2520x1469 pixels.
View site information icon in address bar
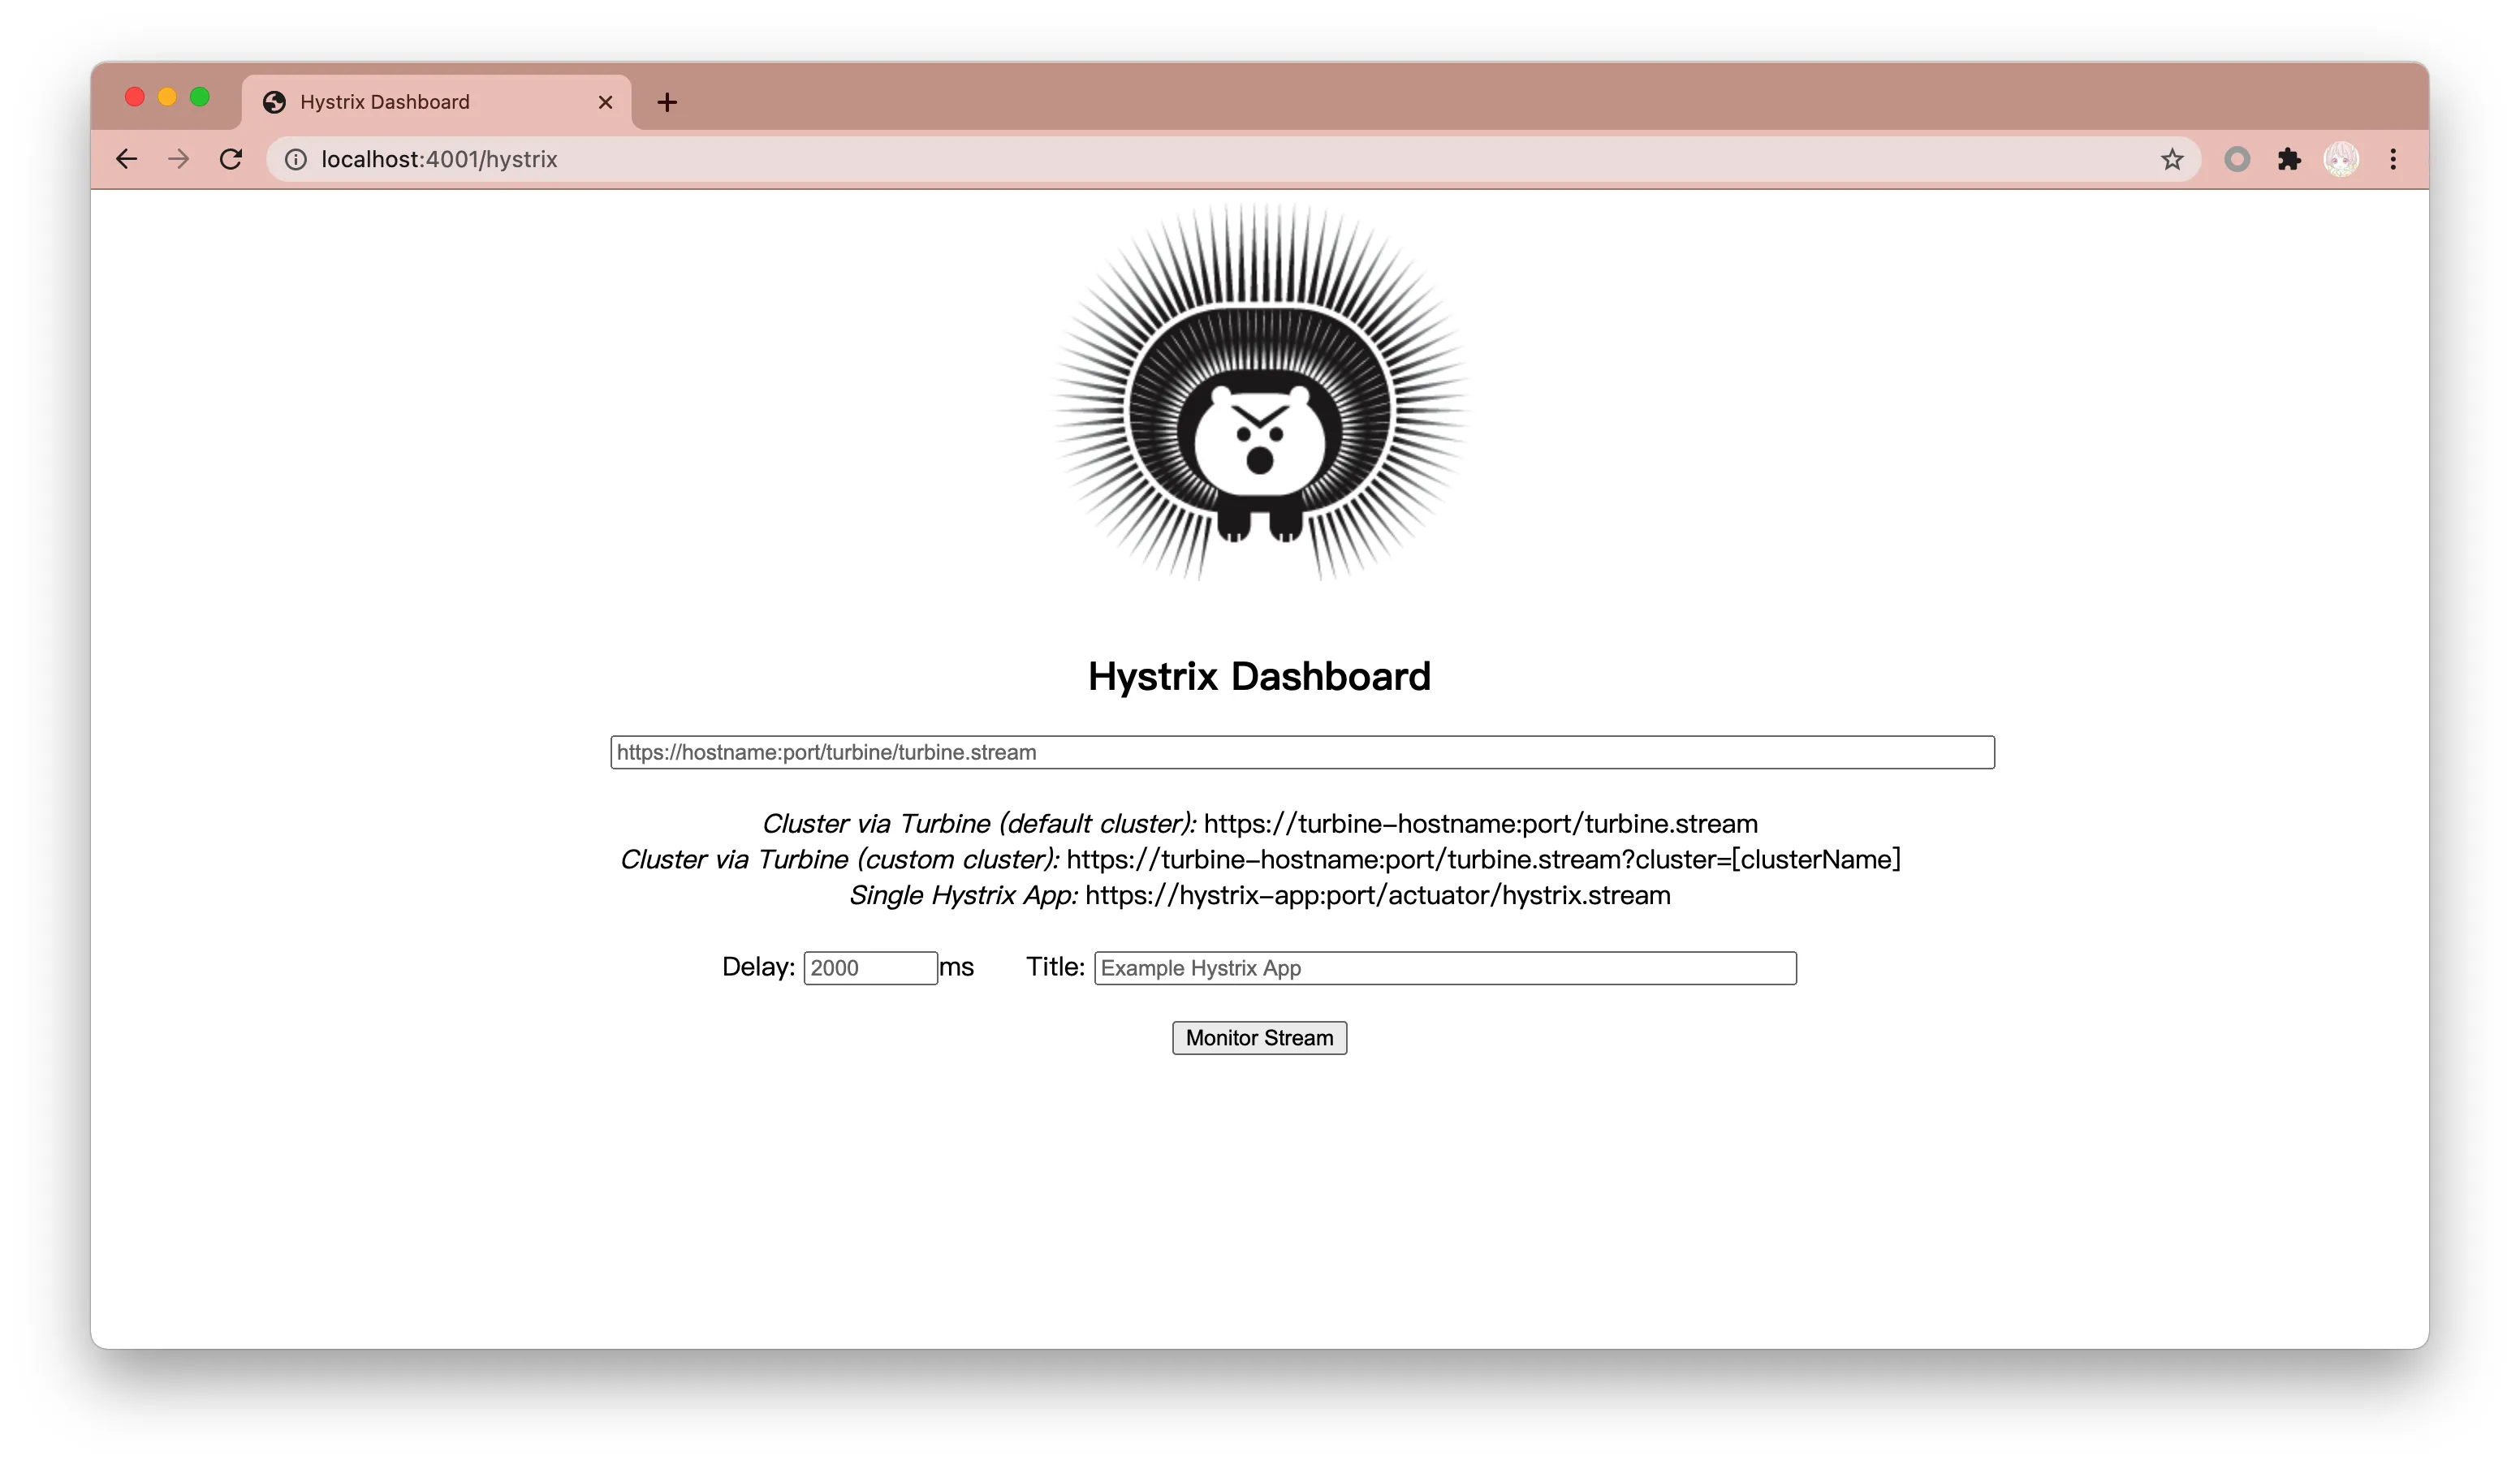click(x=296, y=160)
